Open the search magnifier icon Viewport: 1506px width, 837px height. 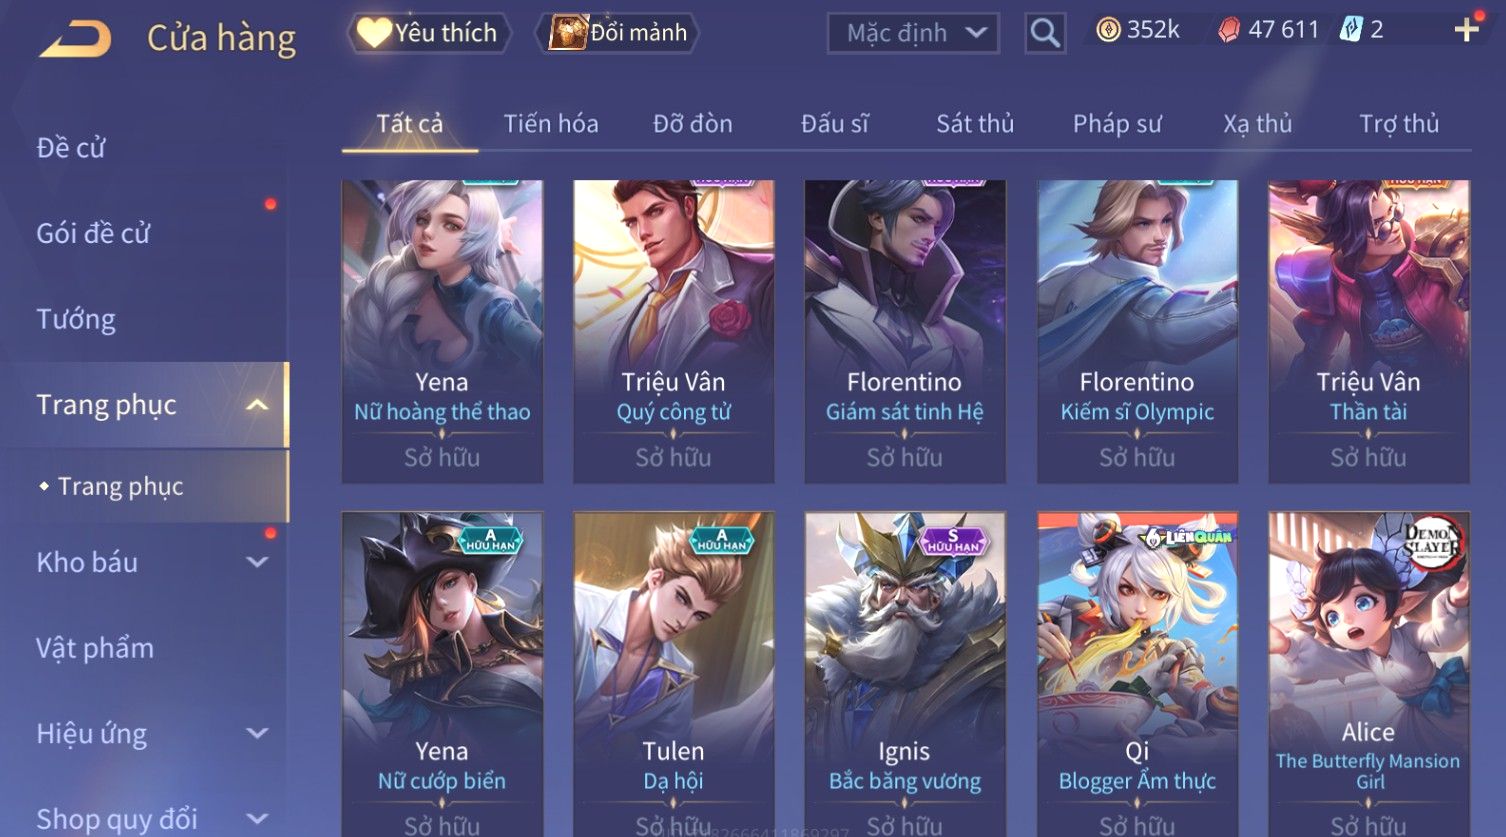click(x=1044, y=34)
